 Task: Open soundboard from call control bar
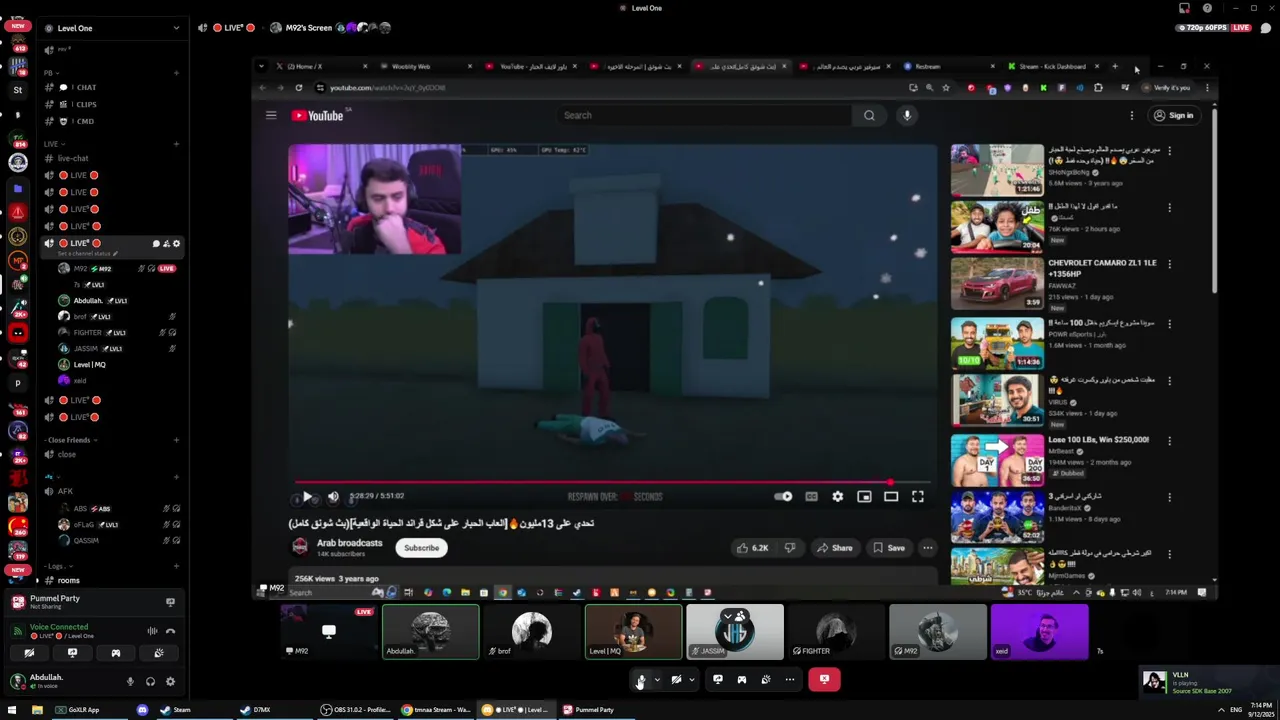point(765,679)
